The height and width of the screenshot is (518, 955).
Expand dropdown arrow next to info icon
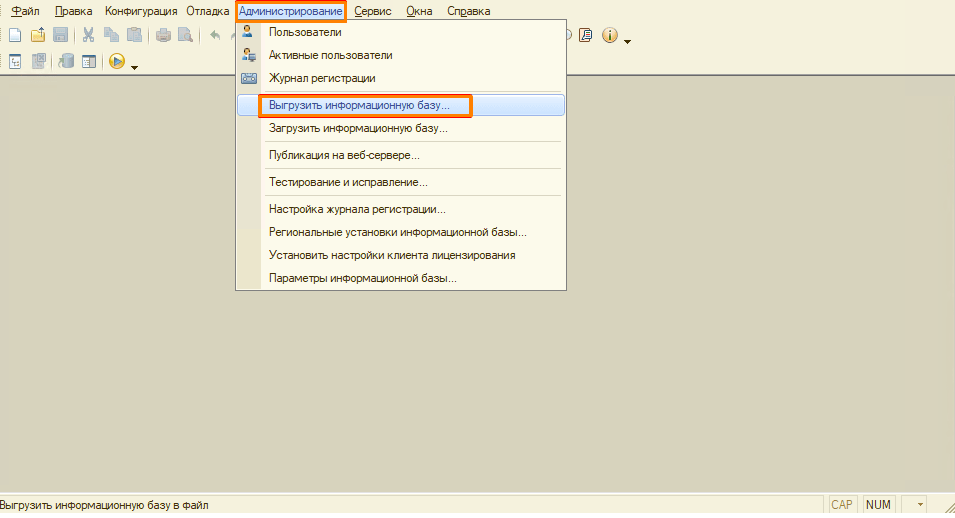tap(627, 41)
